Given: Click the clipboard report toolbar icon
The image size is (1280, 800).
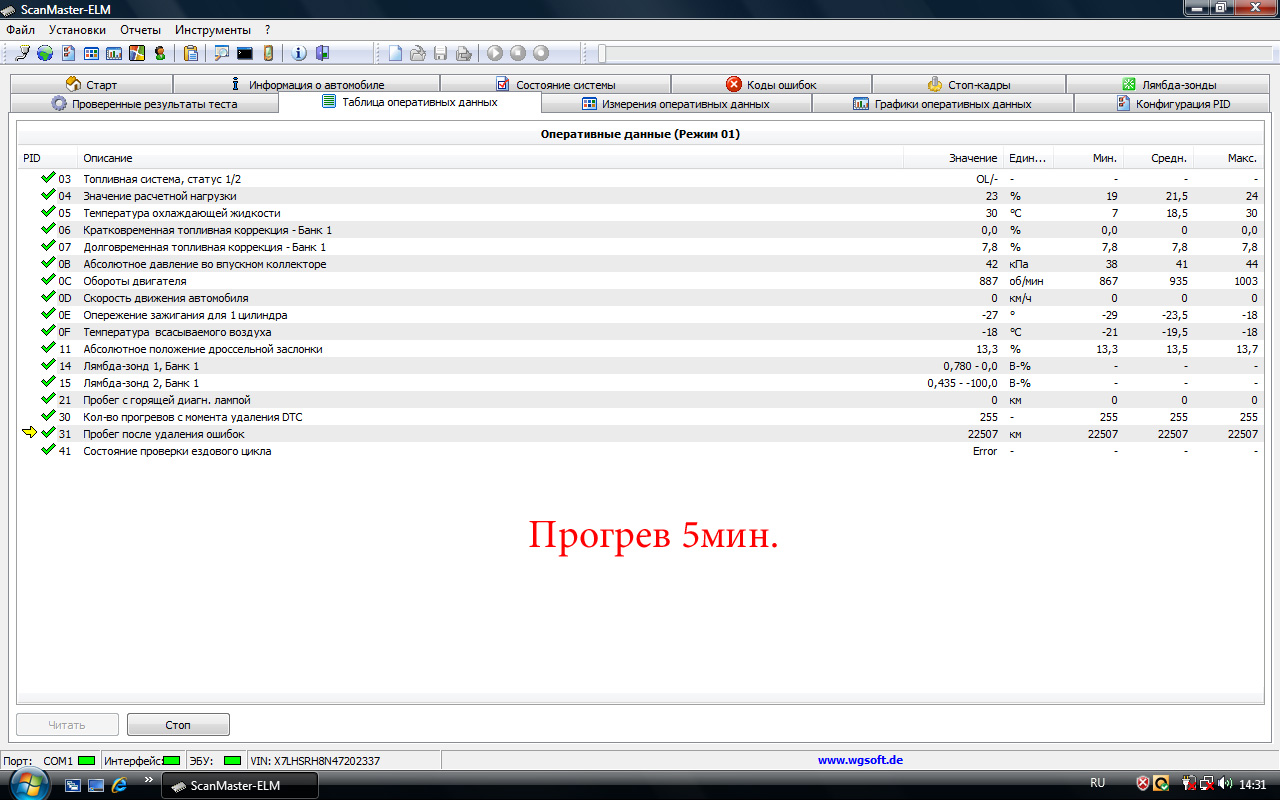Looking at the screenshot, I should coord(191,53).
